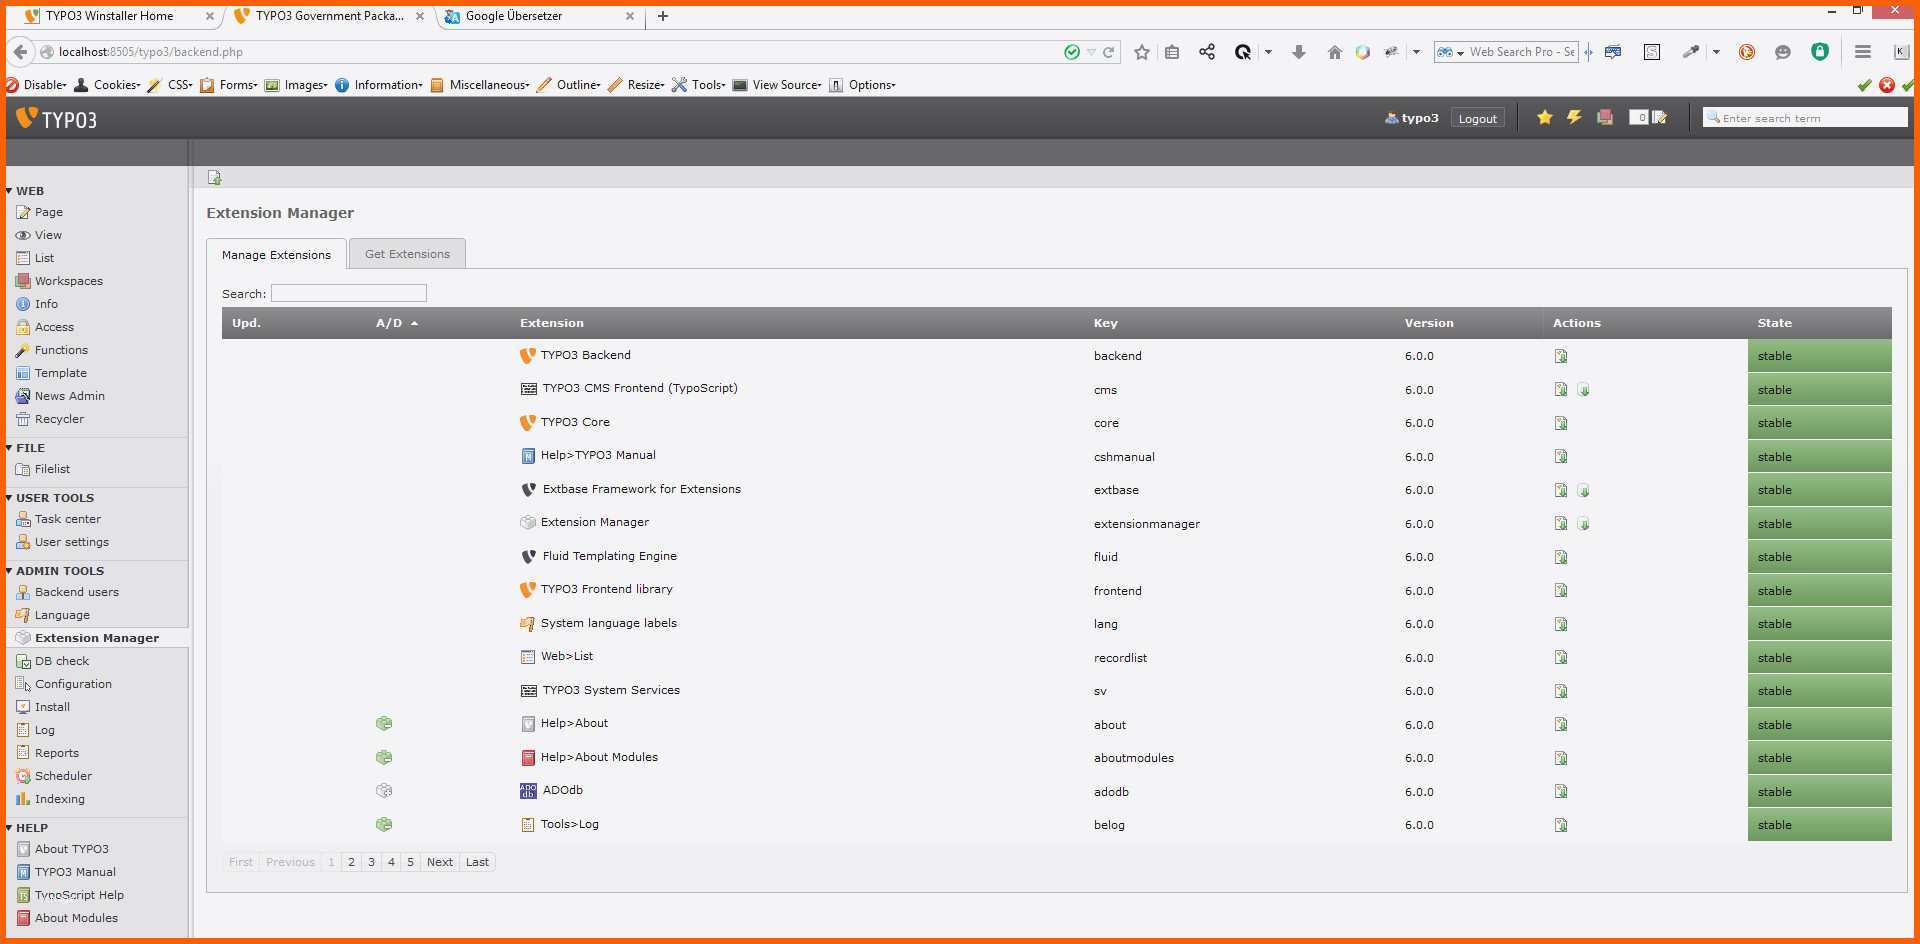The height and width of the screenshot is (944, 1920).
Task: Switch to the Get Extensions tab
Action: 407,254
